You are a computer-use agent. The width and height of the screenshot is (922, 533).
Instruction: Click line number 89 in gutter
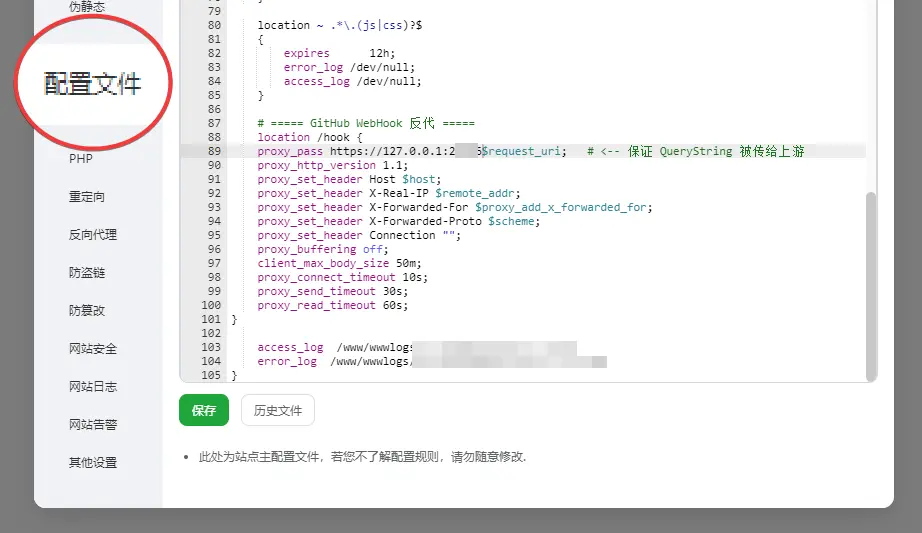click(214, 151)
